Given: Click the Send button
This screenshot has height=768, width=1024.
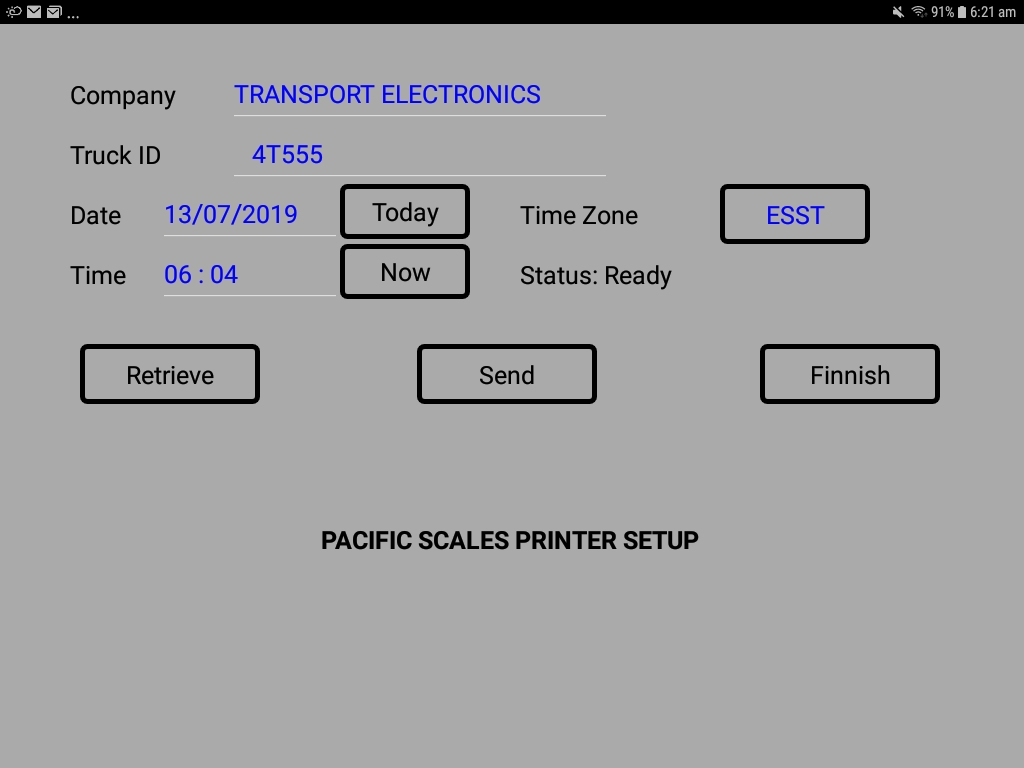Looking at the screenshot, I should (x=507, y=374).
